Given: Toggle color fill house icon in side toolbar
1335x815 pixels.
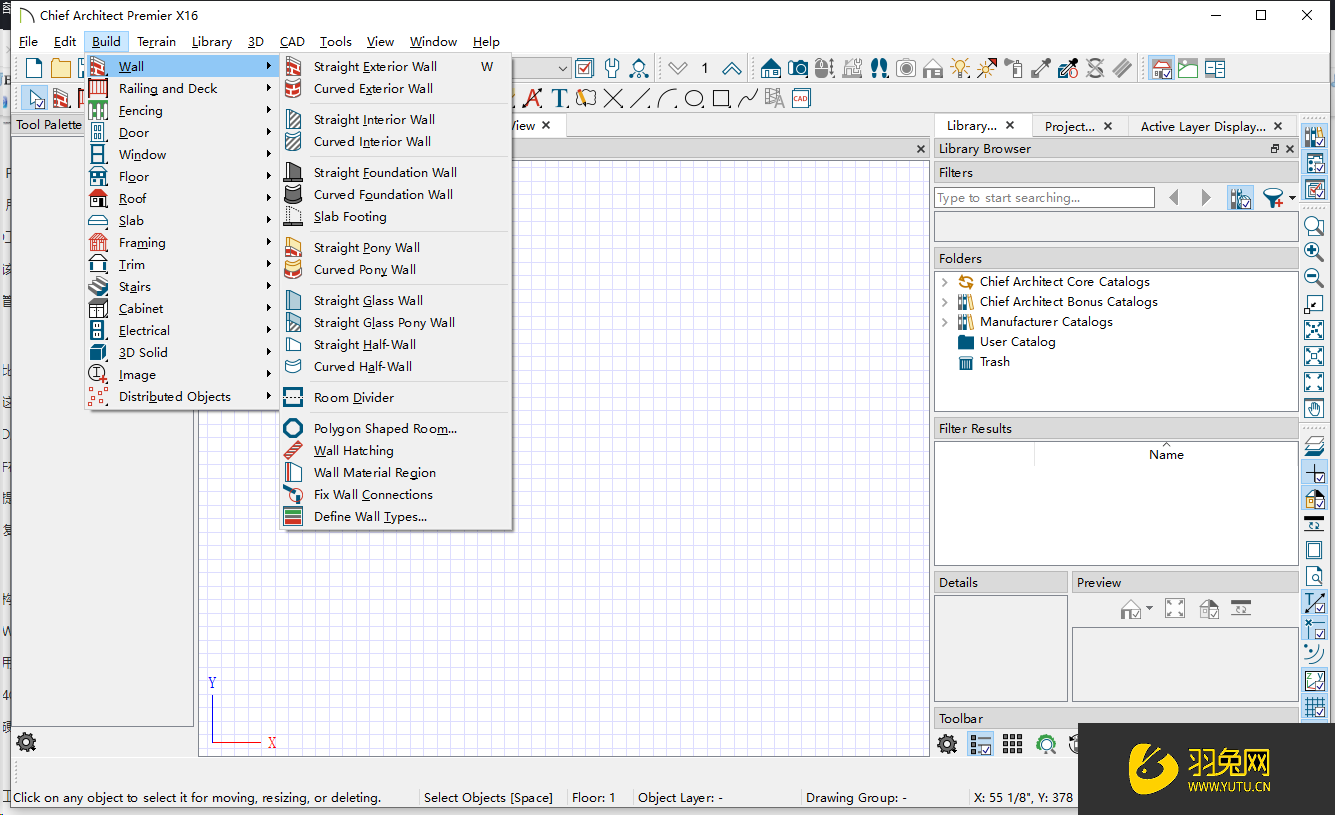Looking at the screenshot, I should point(1314,498).
